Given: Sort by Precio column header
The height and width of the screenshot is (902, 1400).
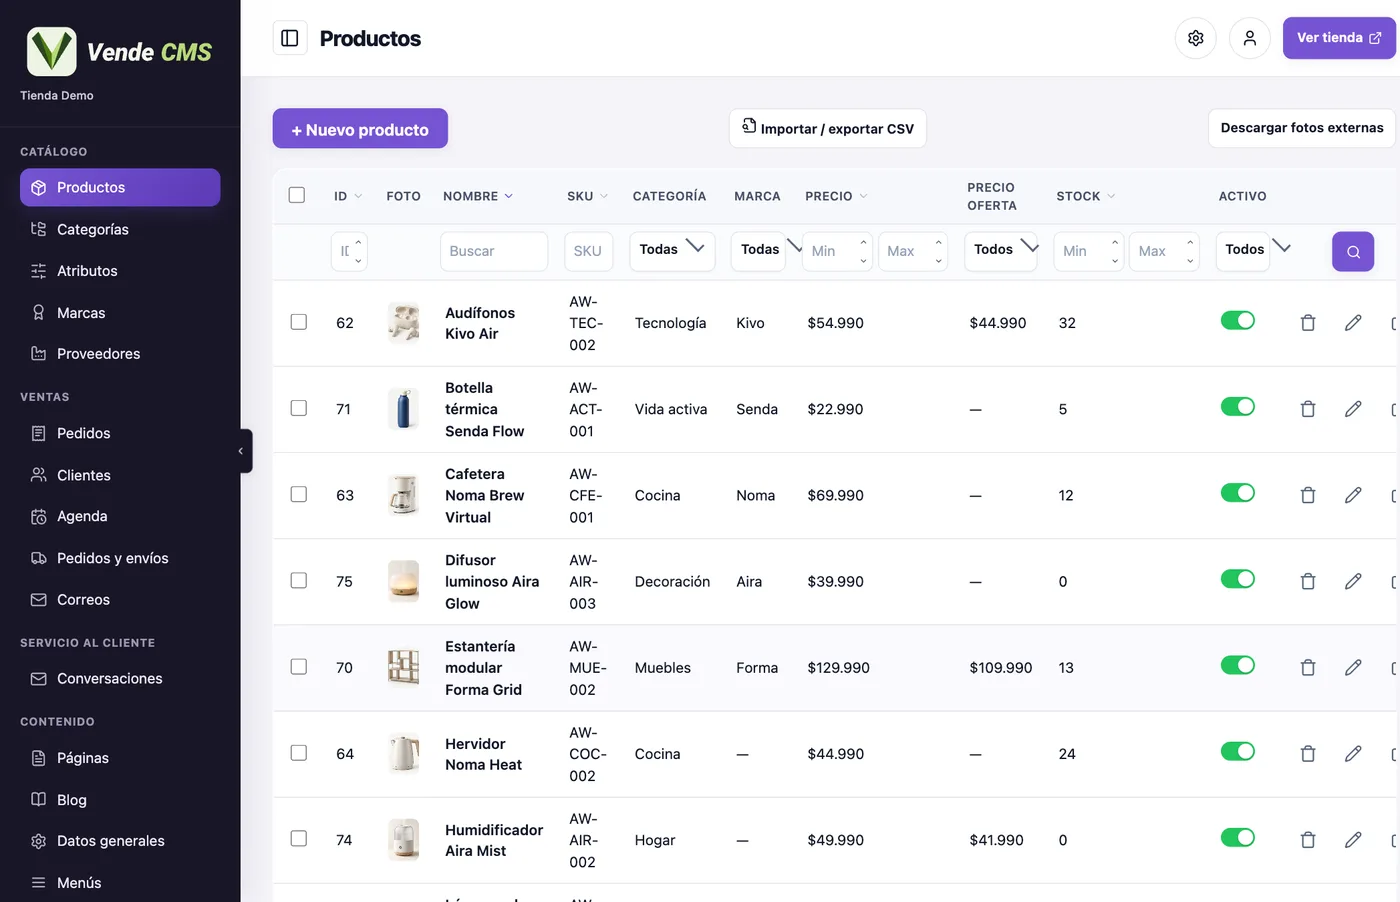Looking at the screenshot, I should tap(836, 196).
